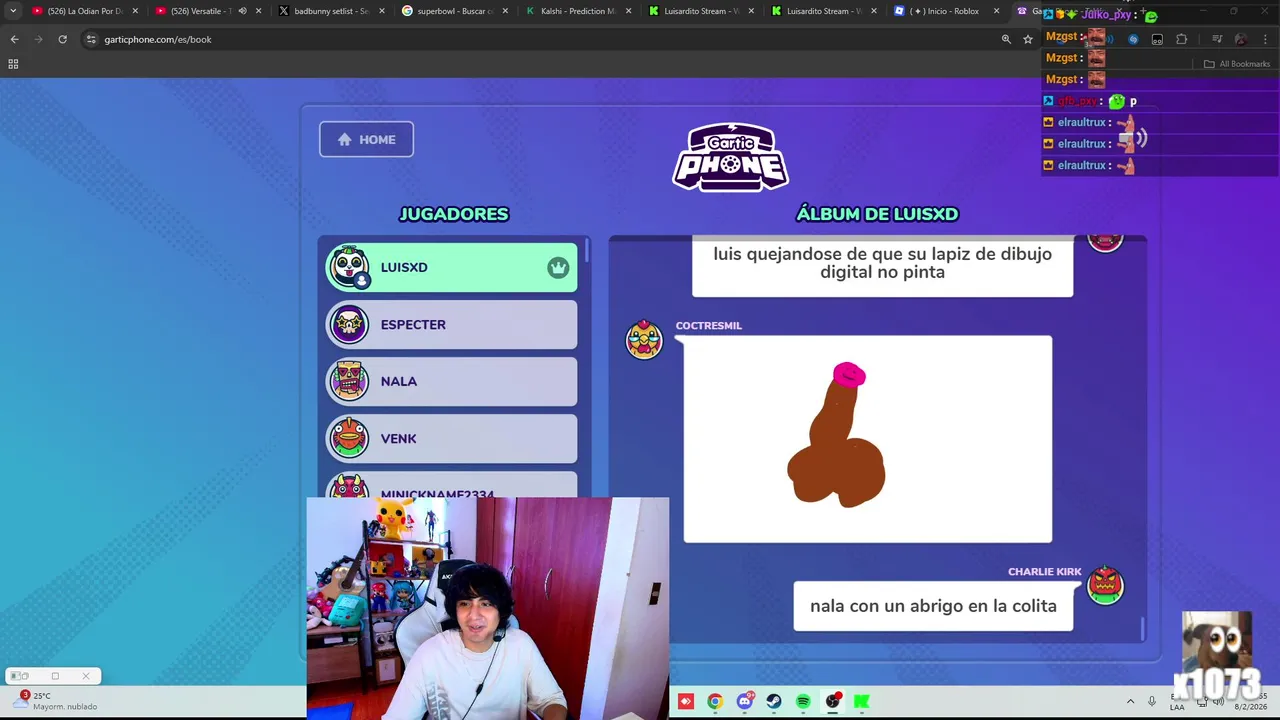1280x720 pixels.
Task: Click VENK's fish avatar
Action: click(x=349, y=438)
